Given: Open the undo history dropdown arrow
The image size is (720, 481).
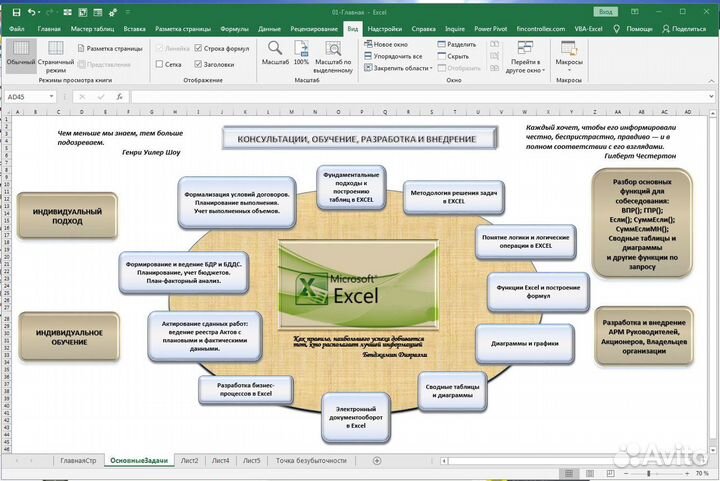Looking at the screenshot, I should pos(39,12).
